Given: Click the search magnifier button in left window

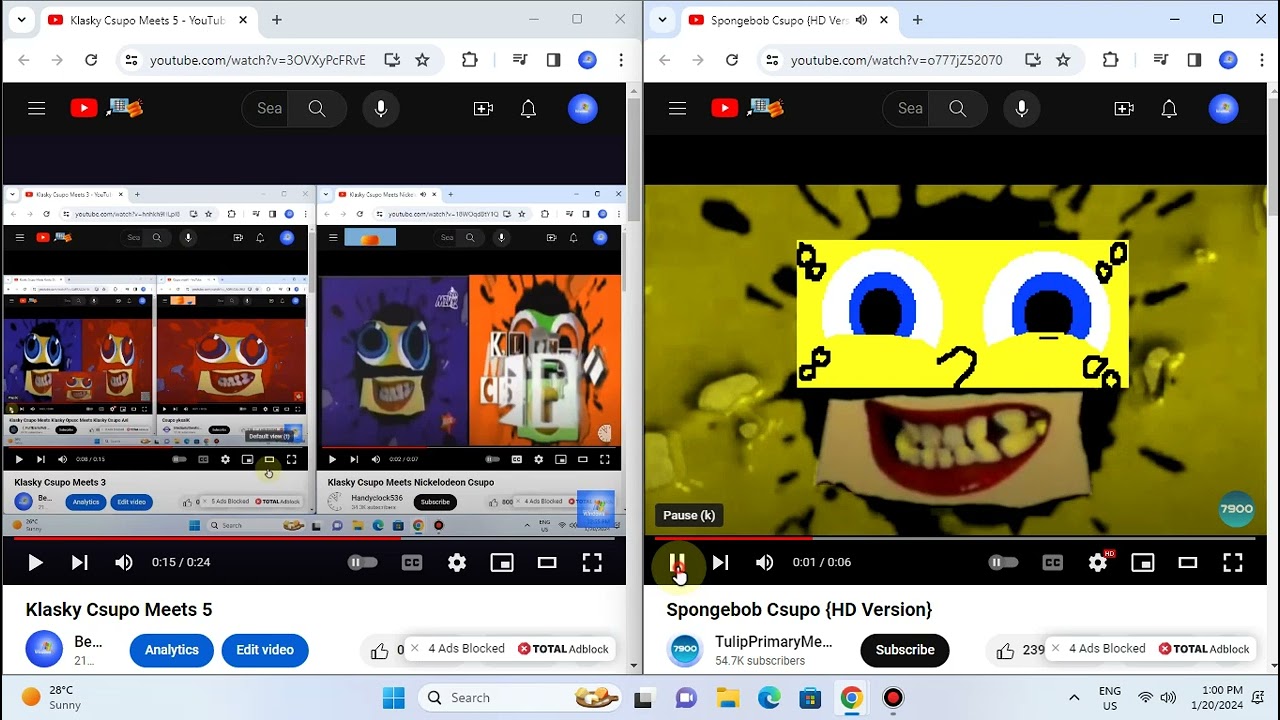Looking at the screenshot, I should pos(317,109).
